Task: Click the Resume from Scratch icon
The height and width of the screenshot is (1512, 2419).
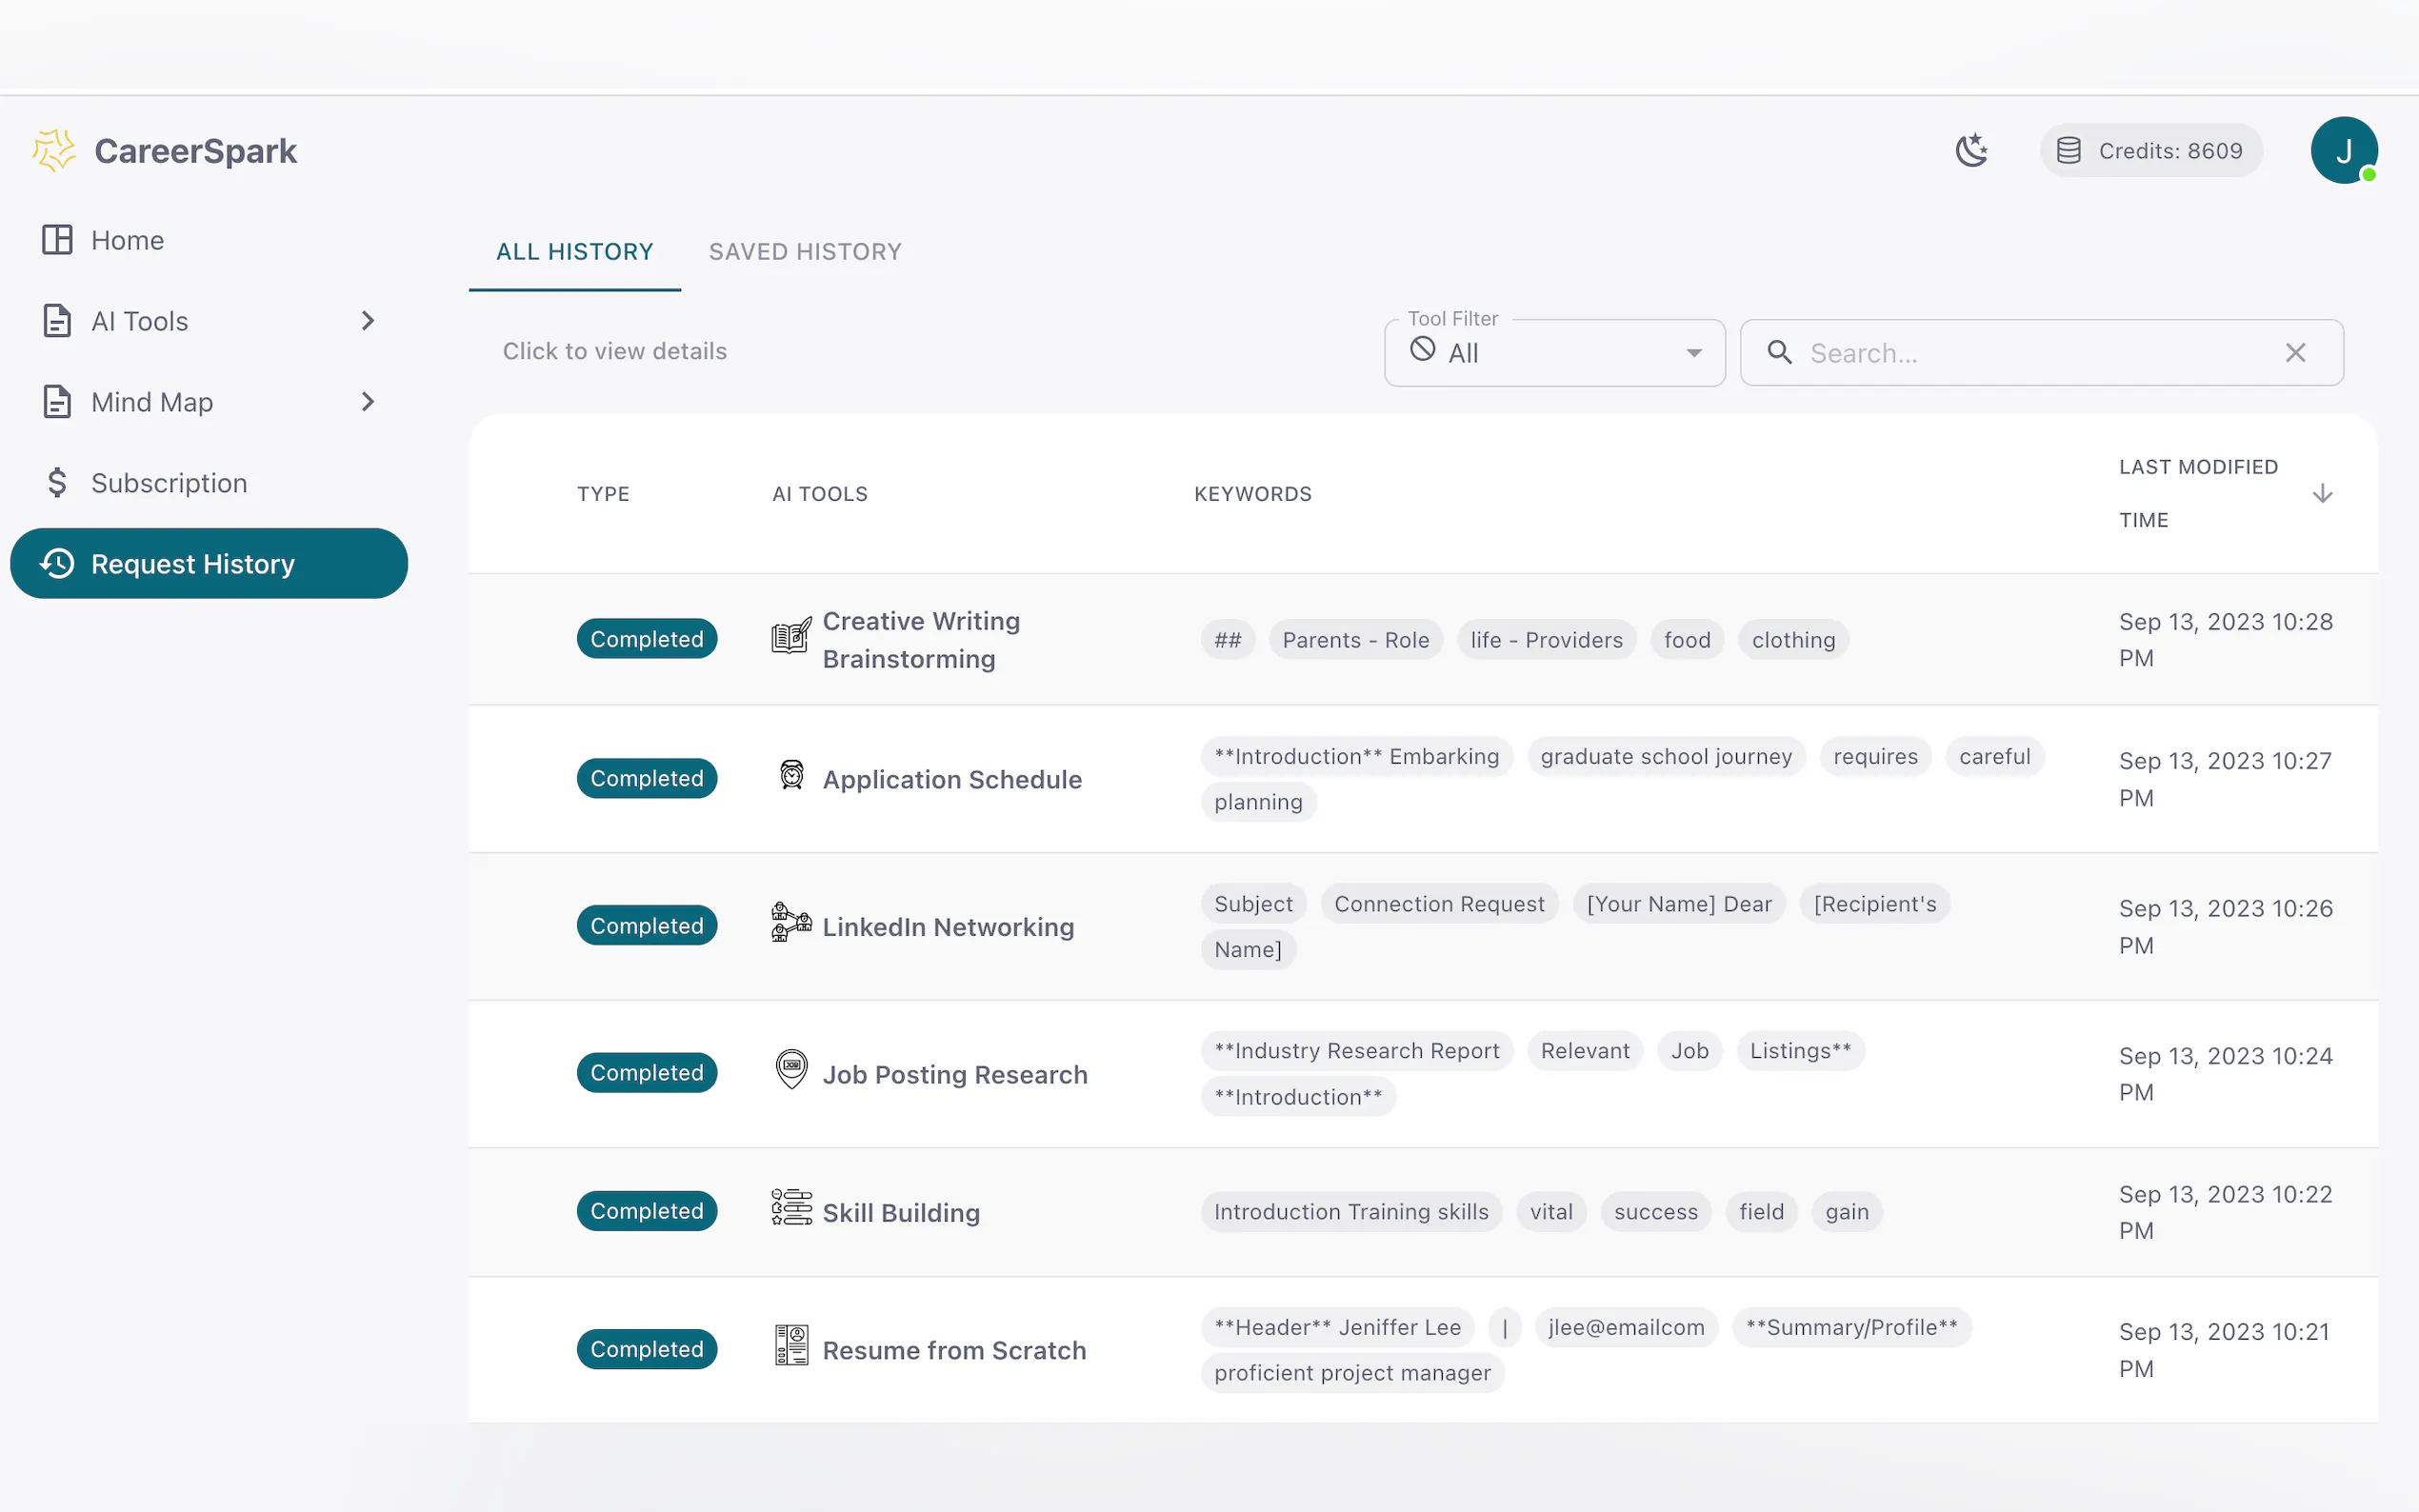Action: point(791,1346)
